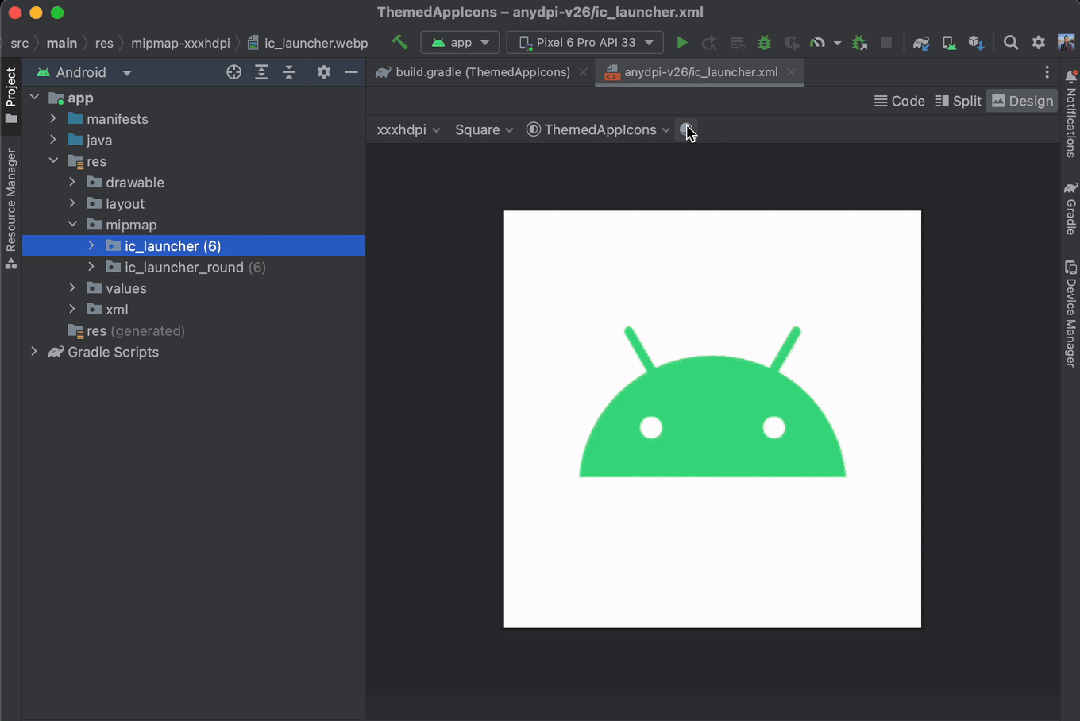Expand ic_launcher (6) node
This screenshot has height=721, width=1080.
(x=91, y=246)
